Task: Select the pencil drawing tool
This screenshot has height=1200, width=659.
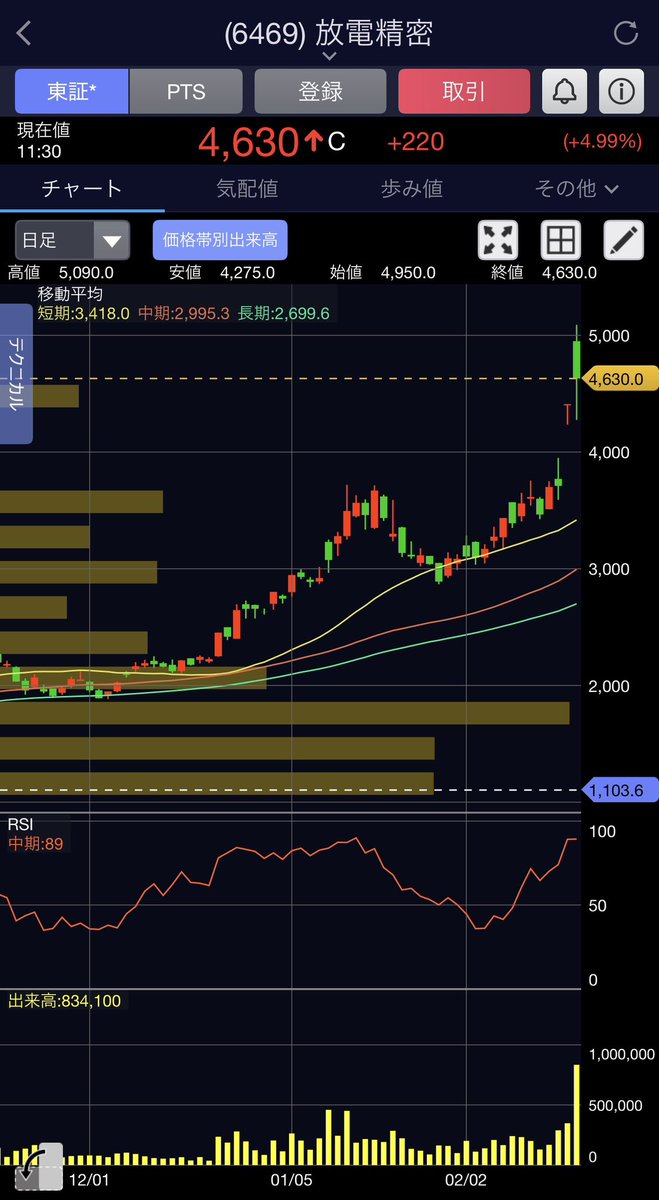Action: [x=623, y=240]
